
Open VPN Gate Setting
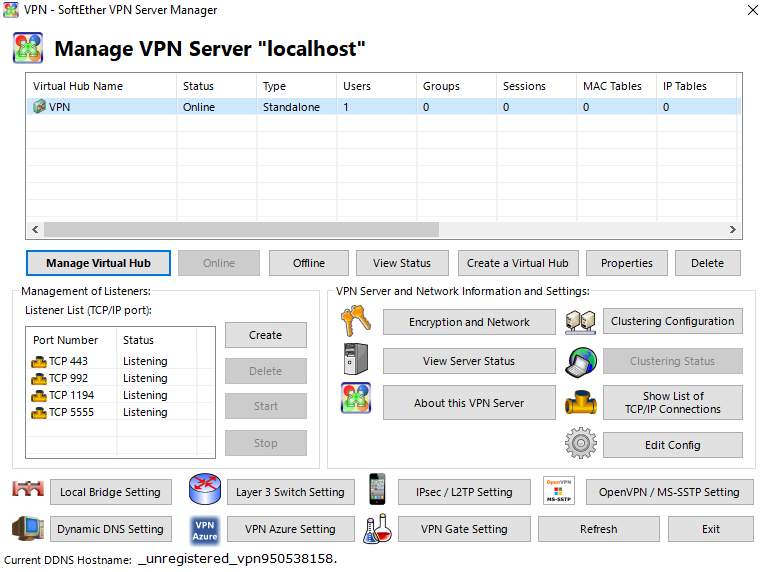click(464, 529)
